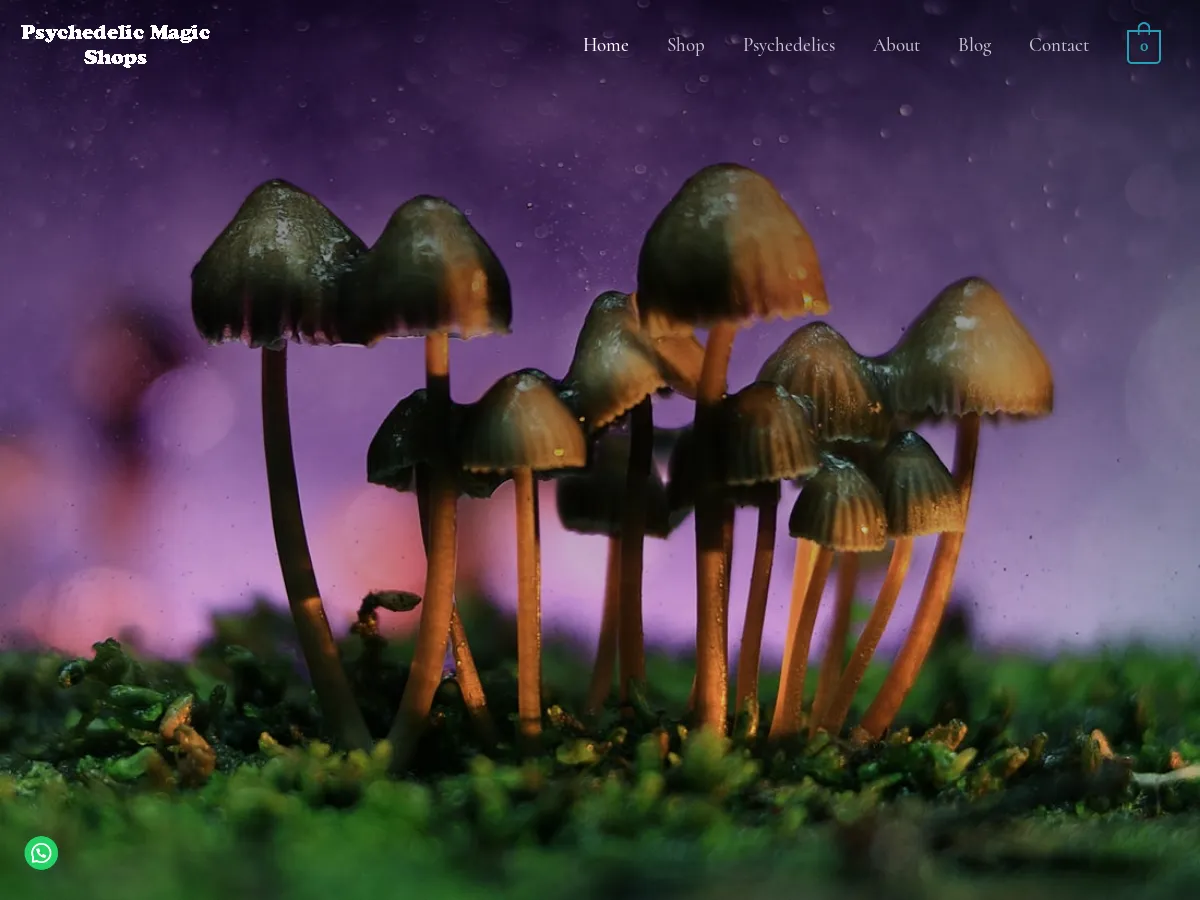This screenshot has height=900, width=1200.
Task: Tap the green phone chat bubble
Action: coord(41,853)
